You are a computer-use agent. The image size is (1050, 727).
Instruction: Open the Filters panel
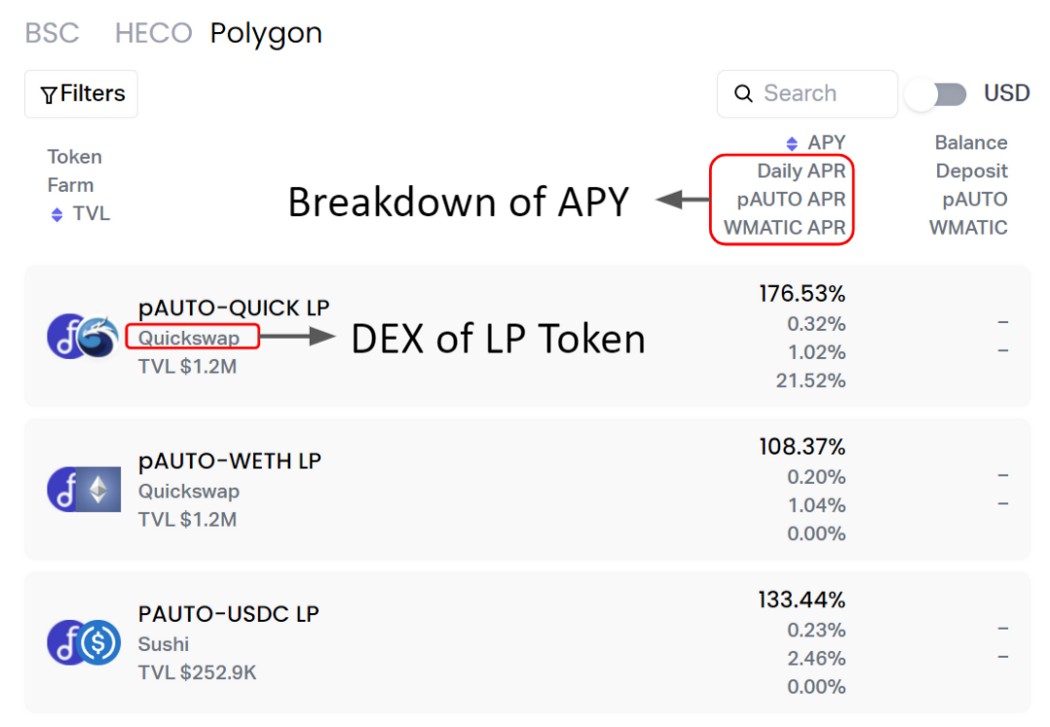coord(81,94)
